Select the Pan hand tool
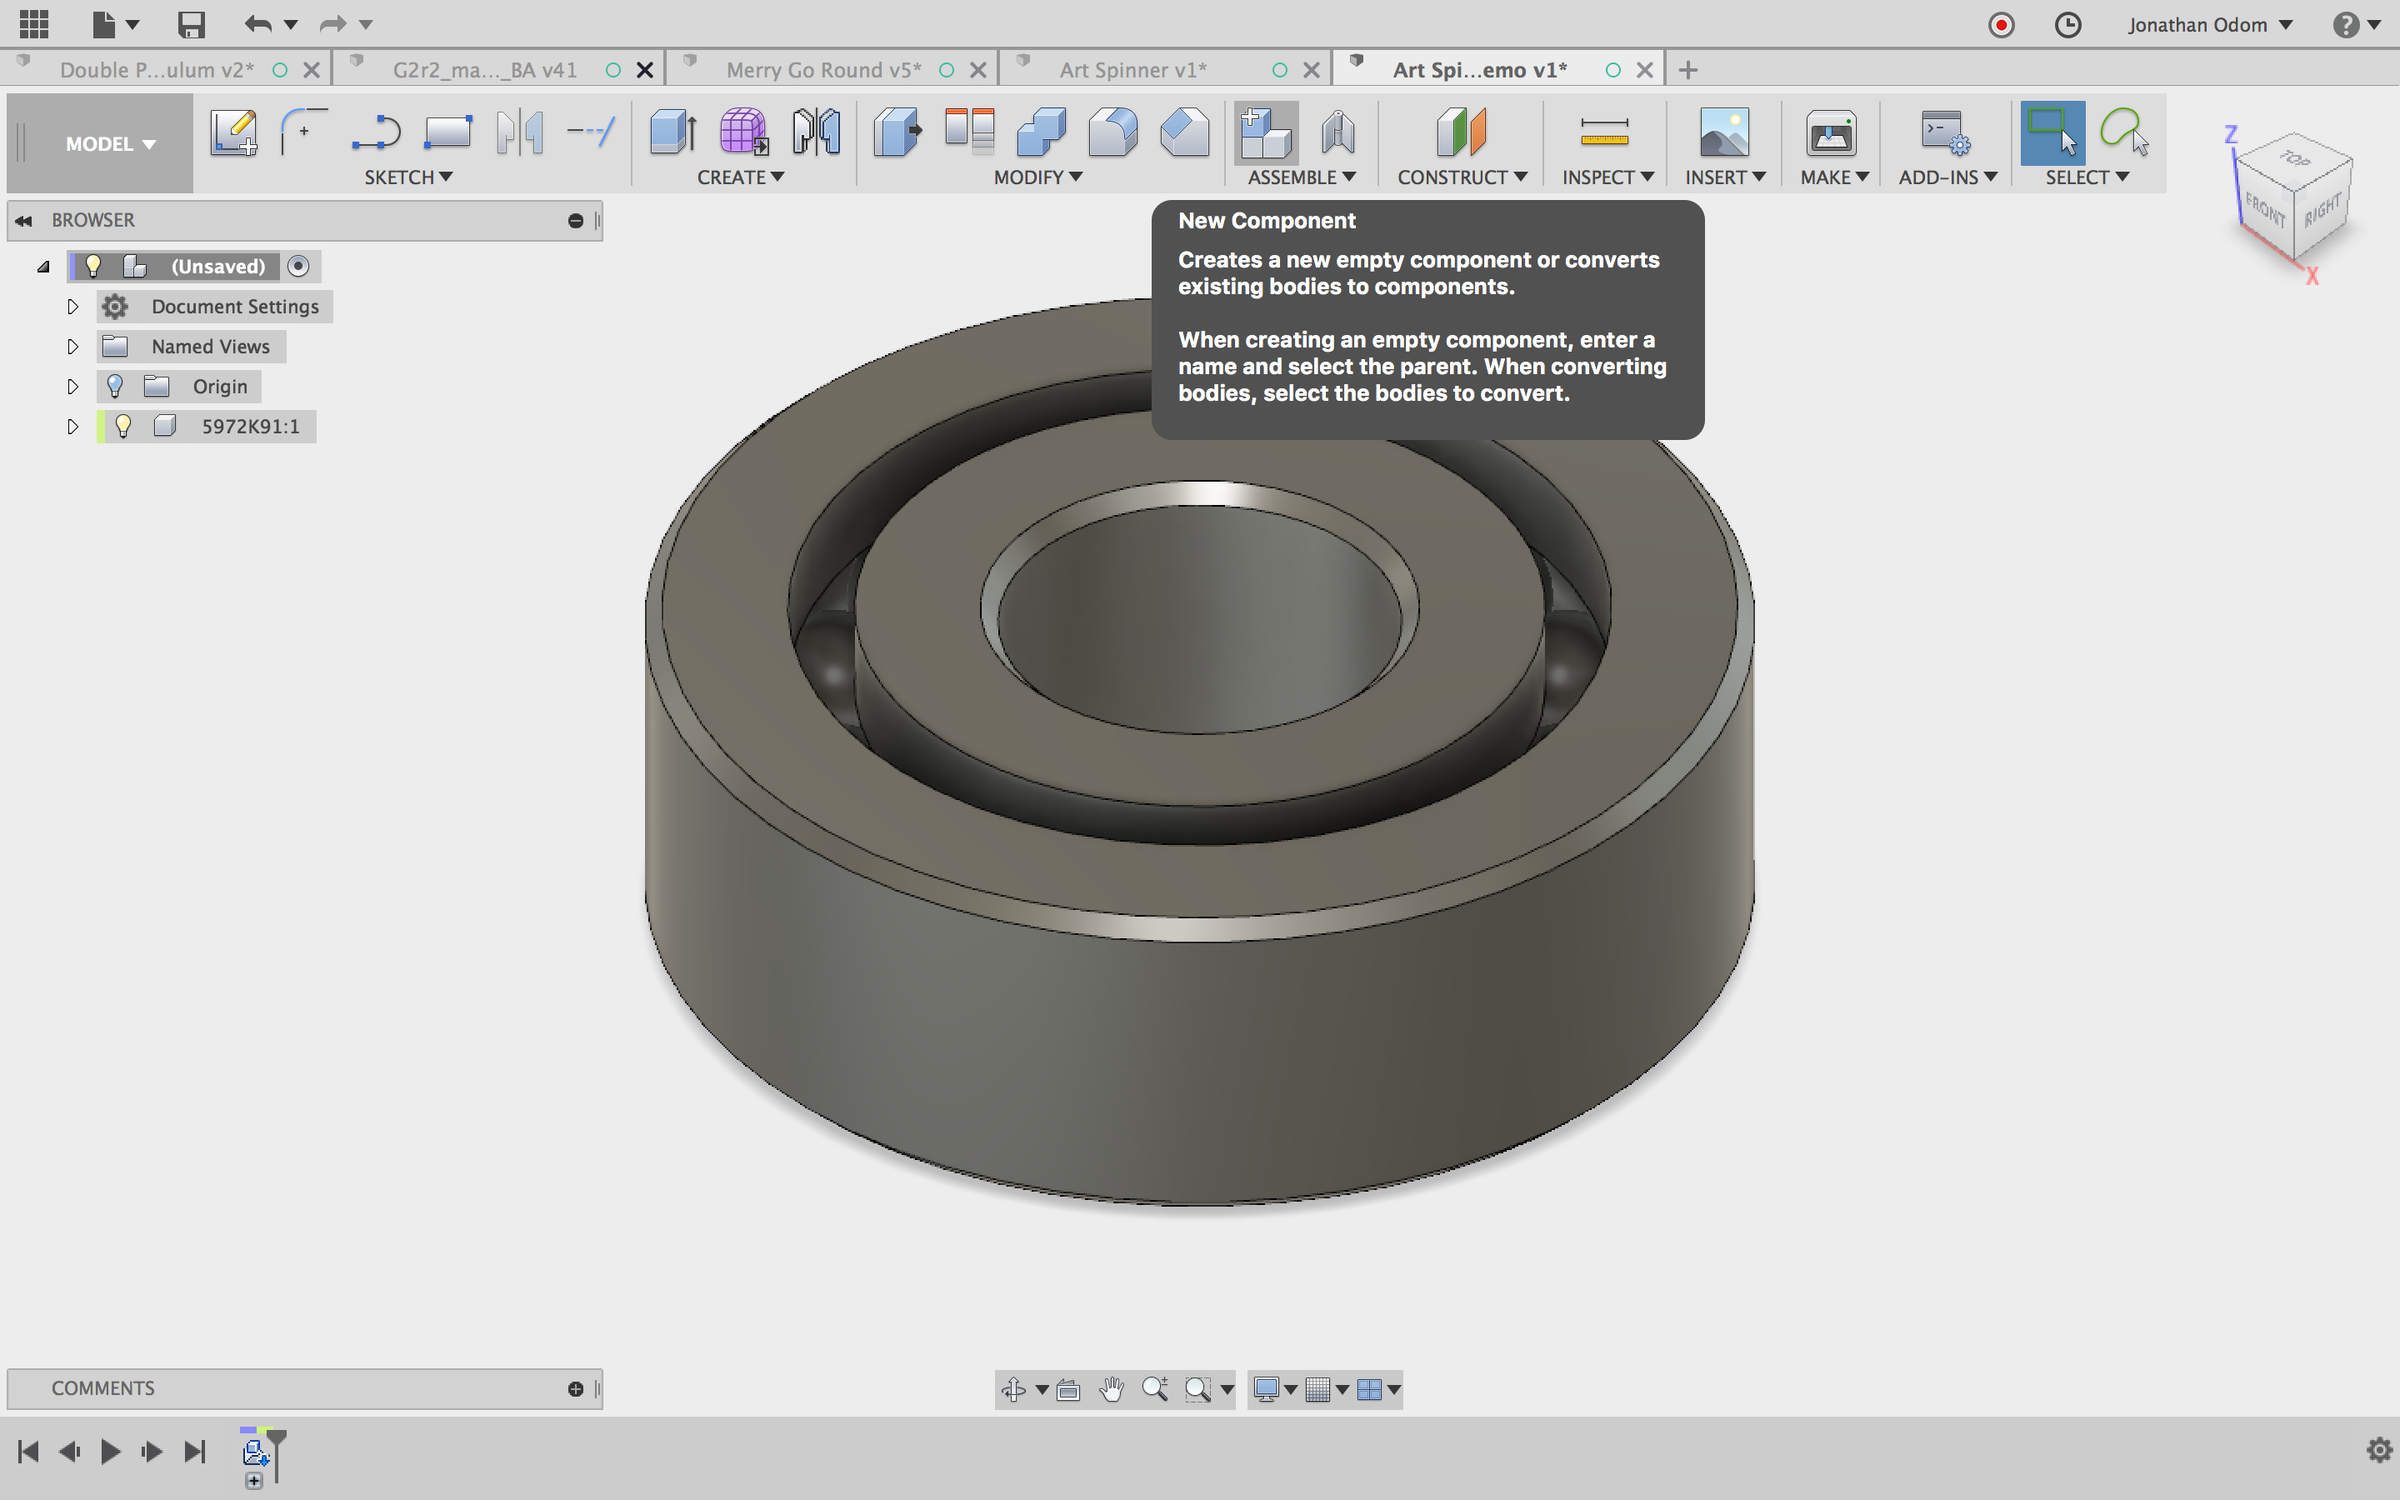This screenshot has height=1500, width=2400. pyautogui.click(x=1111, y=1389)
